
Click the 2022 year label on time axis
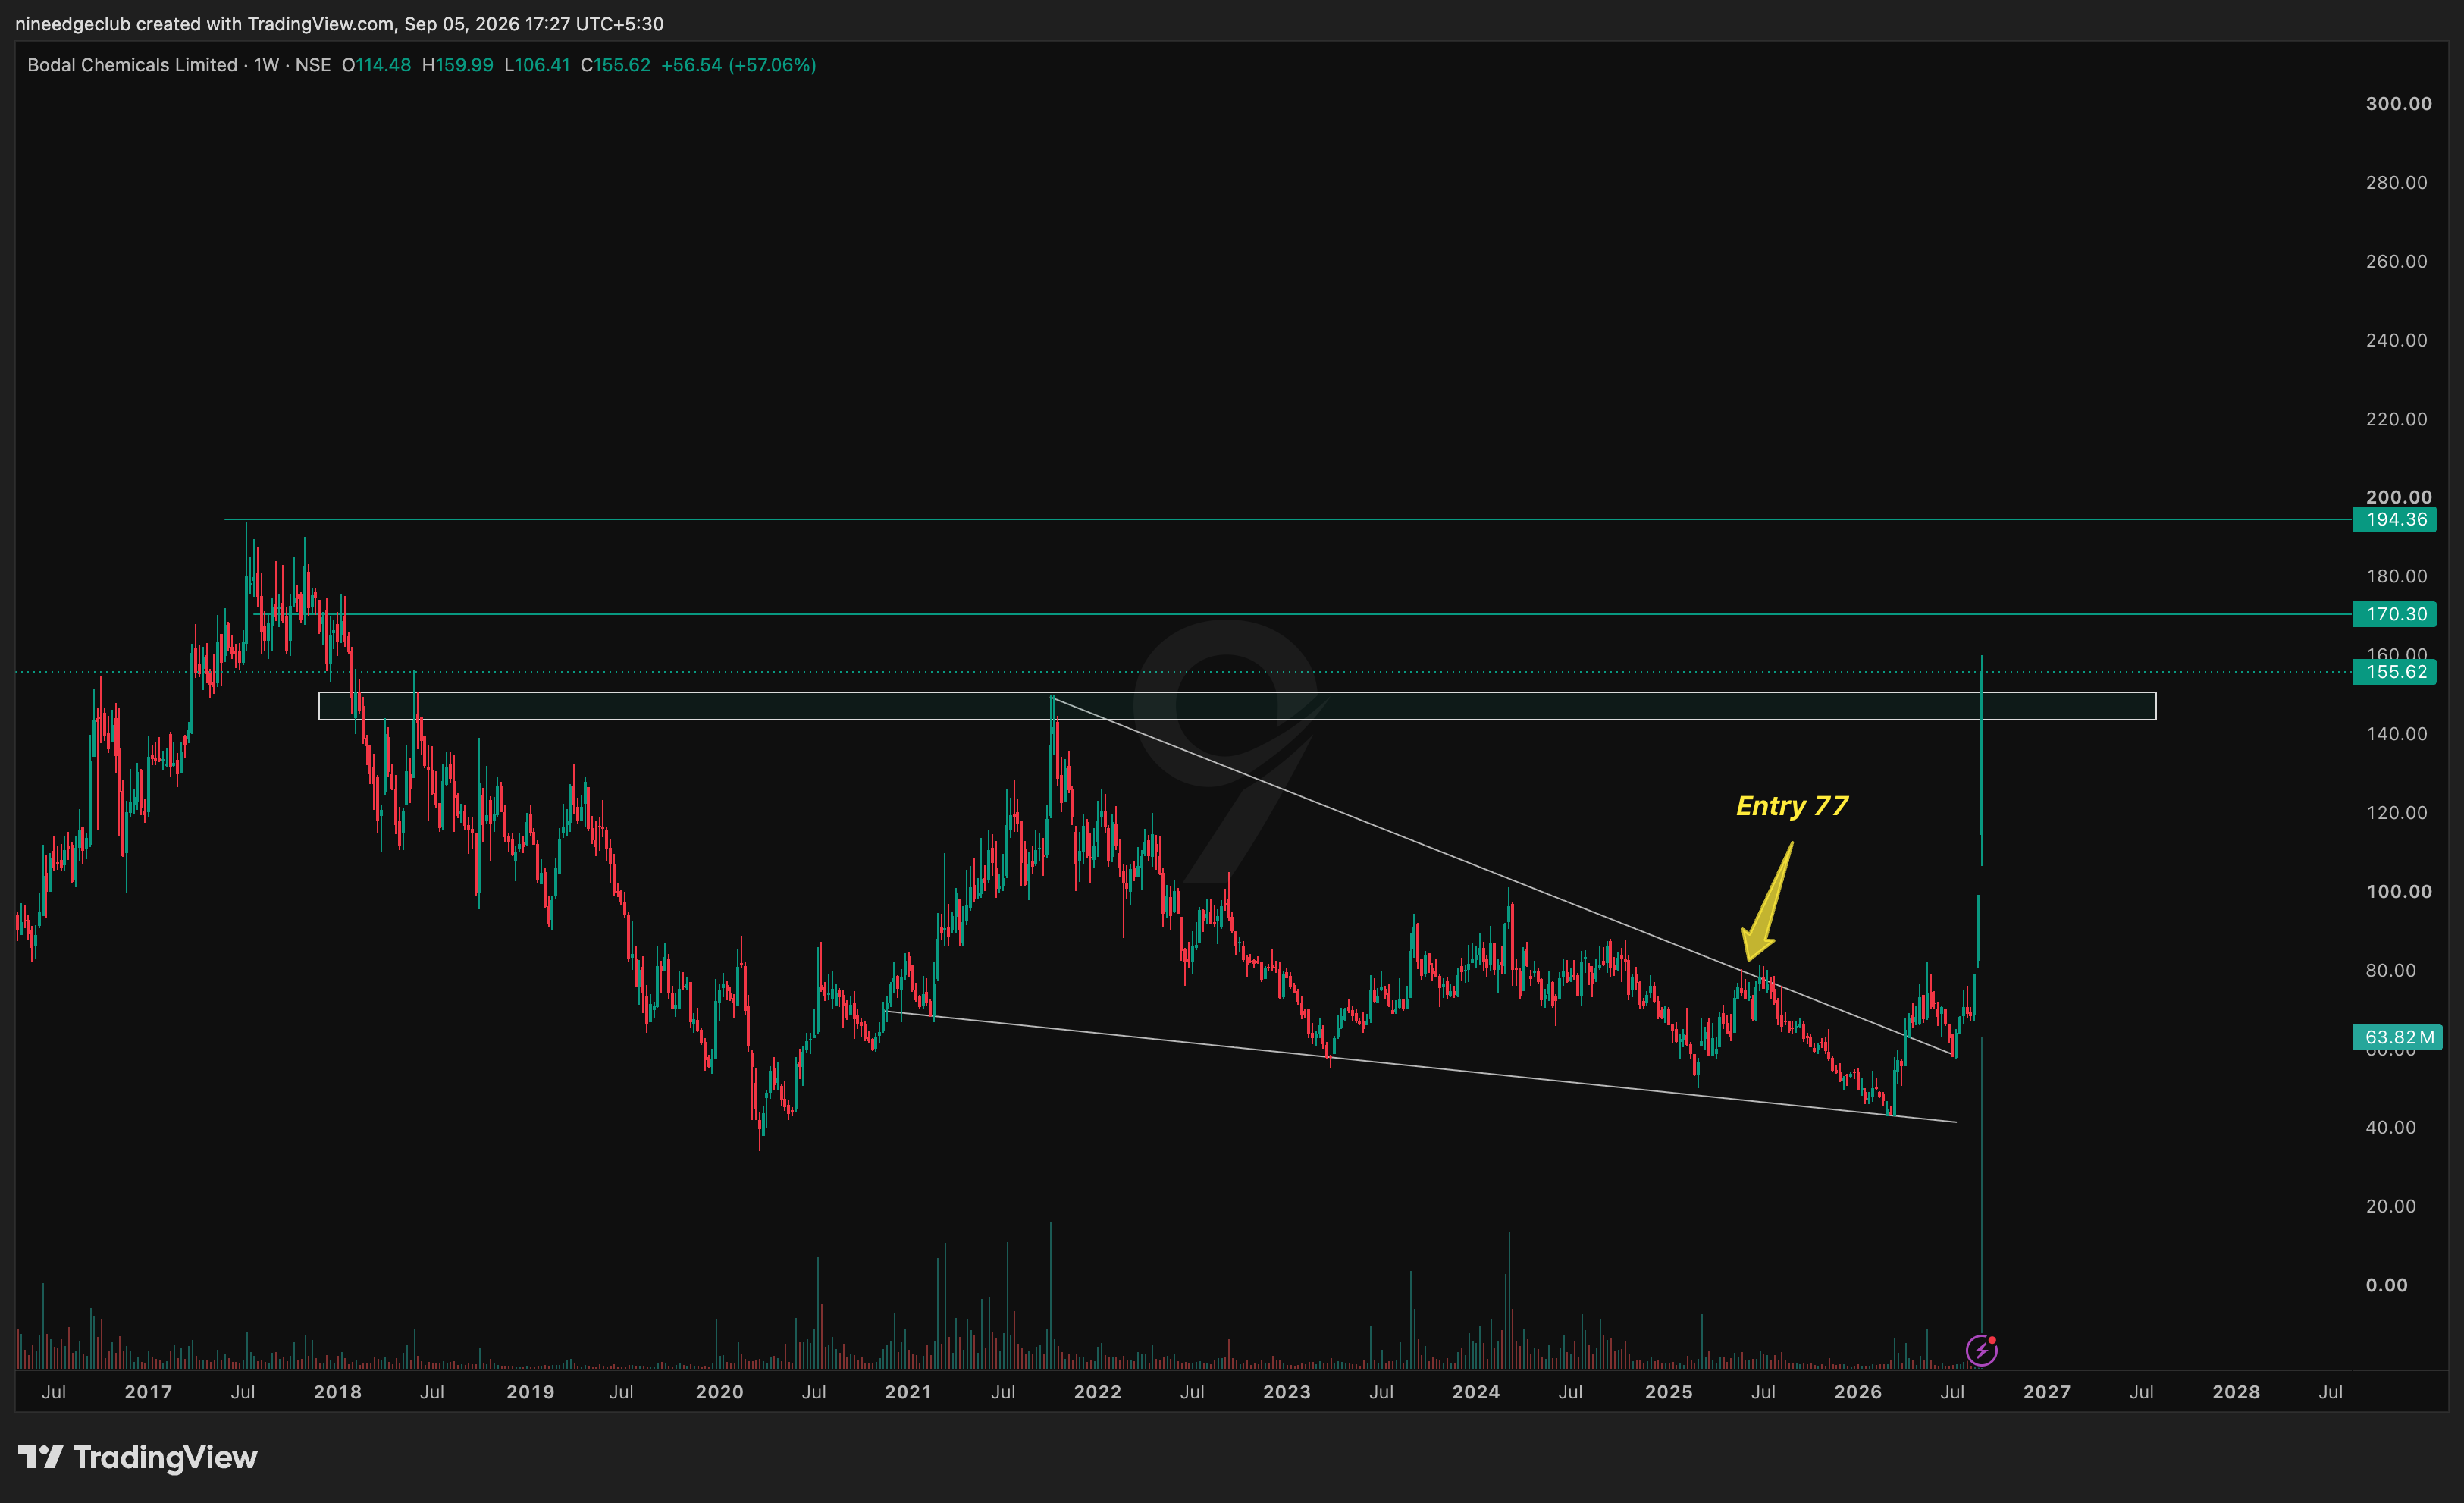click(1097, 1392)
